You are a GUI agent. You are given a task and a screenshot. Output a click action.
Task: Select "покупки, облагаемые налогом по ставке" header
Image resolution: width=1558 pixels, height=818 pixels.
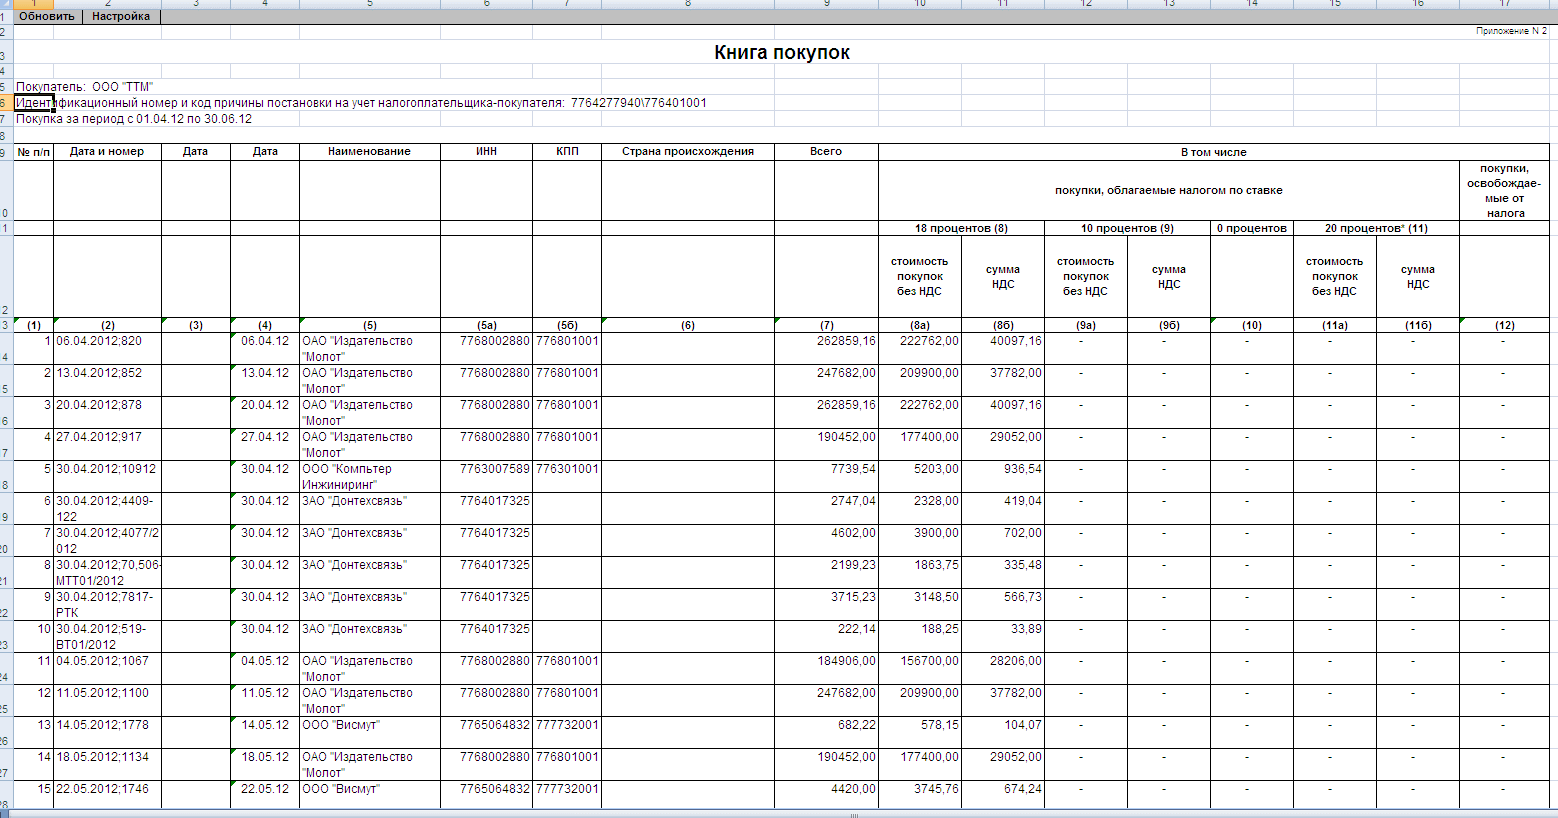pyautogui.click(x=1168, y=190)
